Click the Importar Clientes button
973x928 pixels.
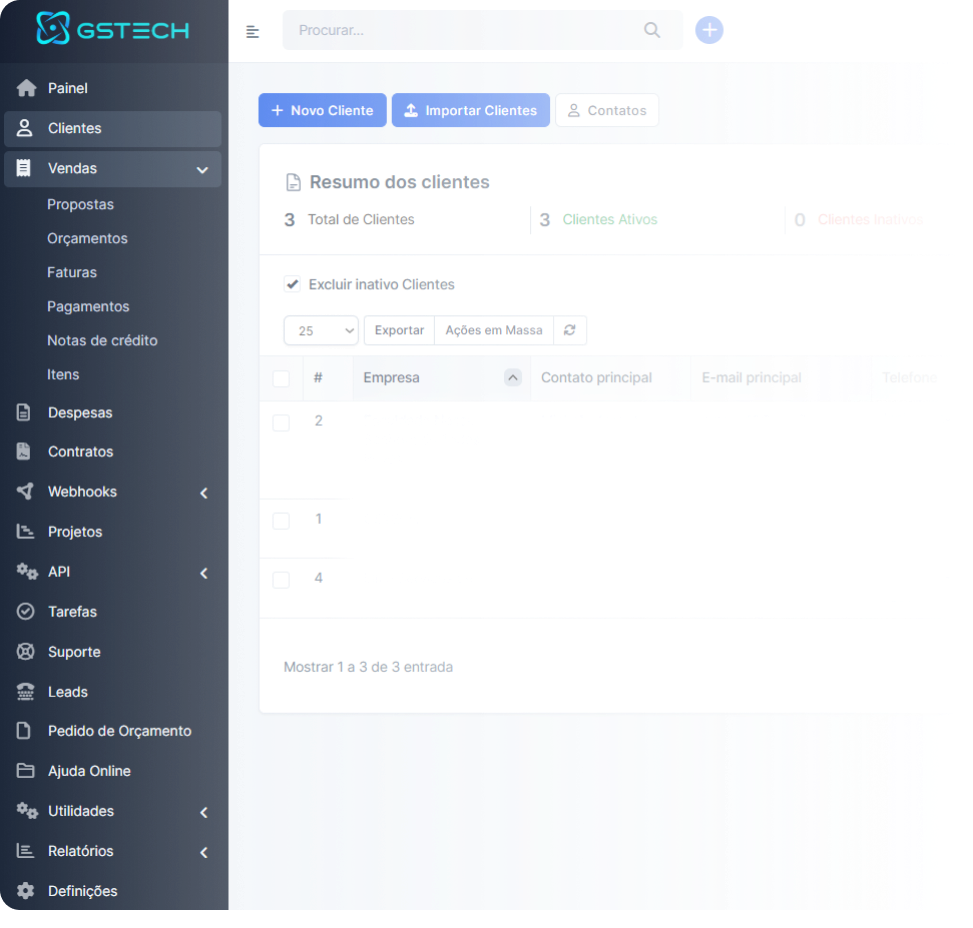tap(470, 111)
